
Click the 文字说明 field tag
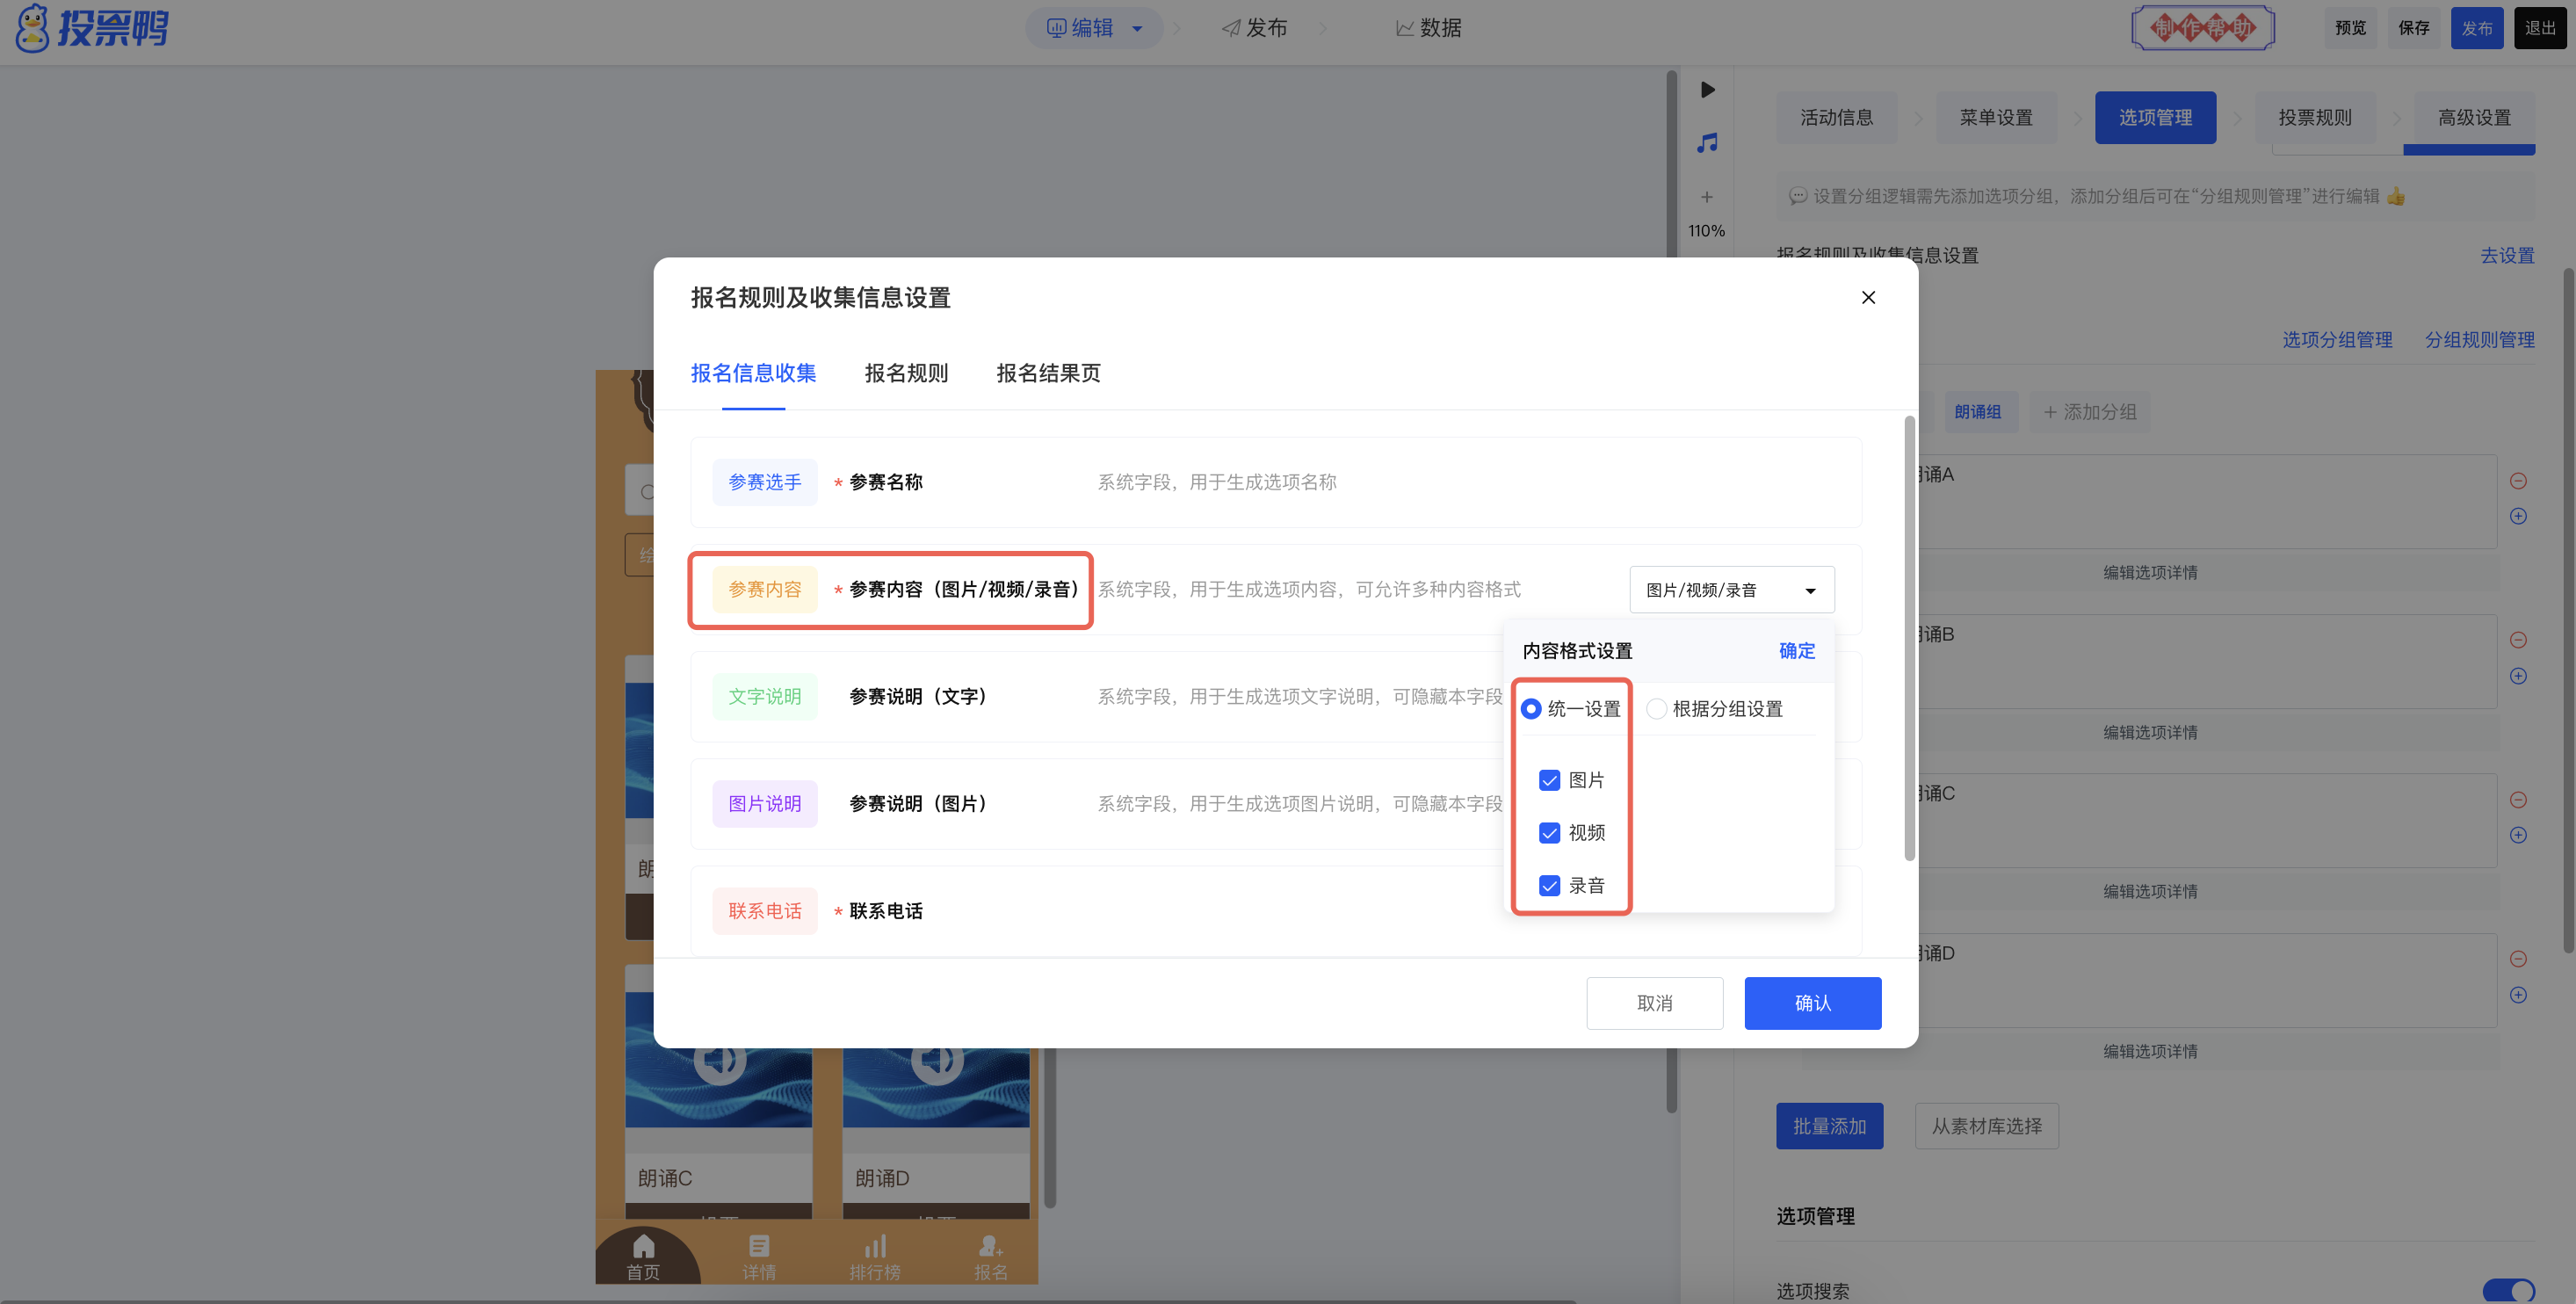[764, 696]
